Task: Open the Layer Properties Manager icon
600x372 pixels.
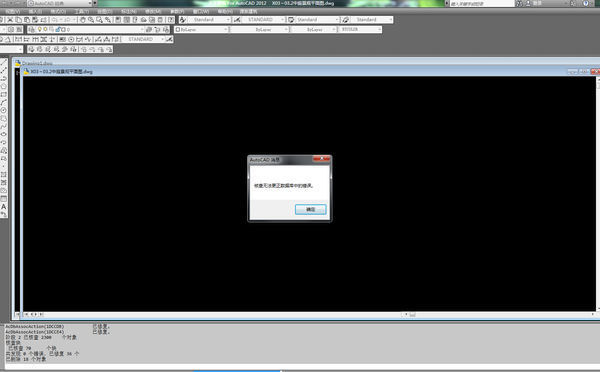Action: tap(31, 29)
